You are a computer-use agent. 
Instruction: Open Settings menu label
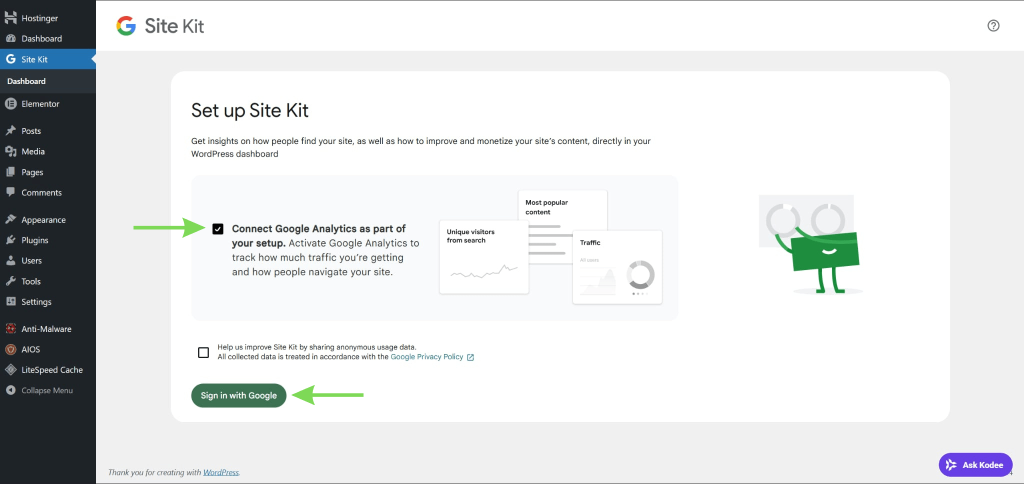pyautogui.click(x=37, y=302)
